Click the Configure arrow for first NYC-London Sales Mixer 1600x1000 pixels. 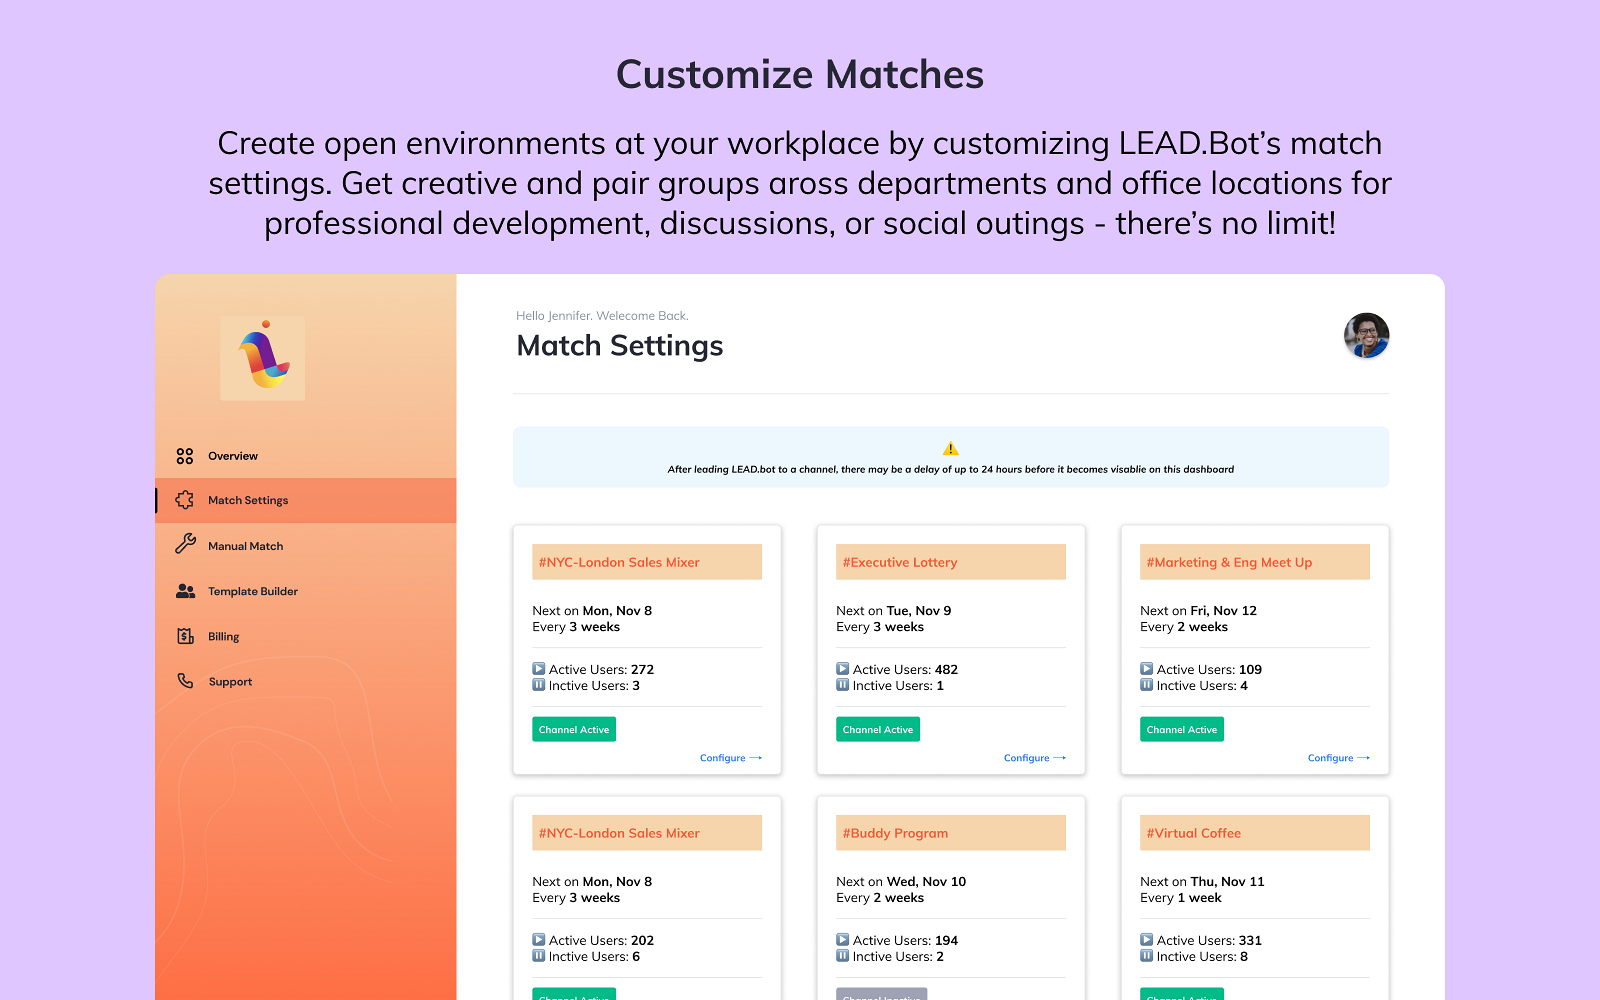point(756,758)
